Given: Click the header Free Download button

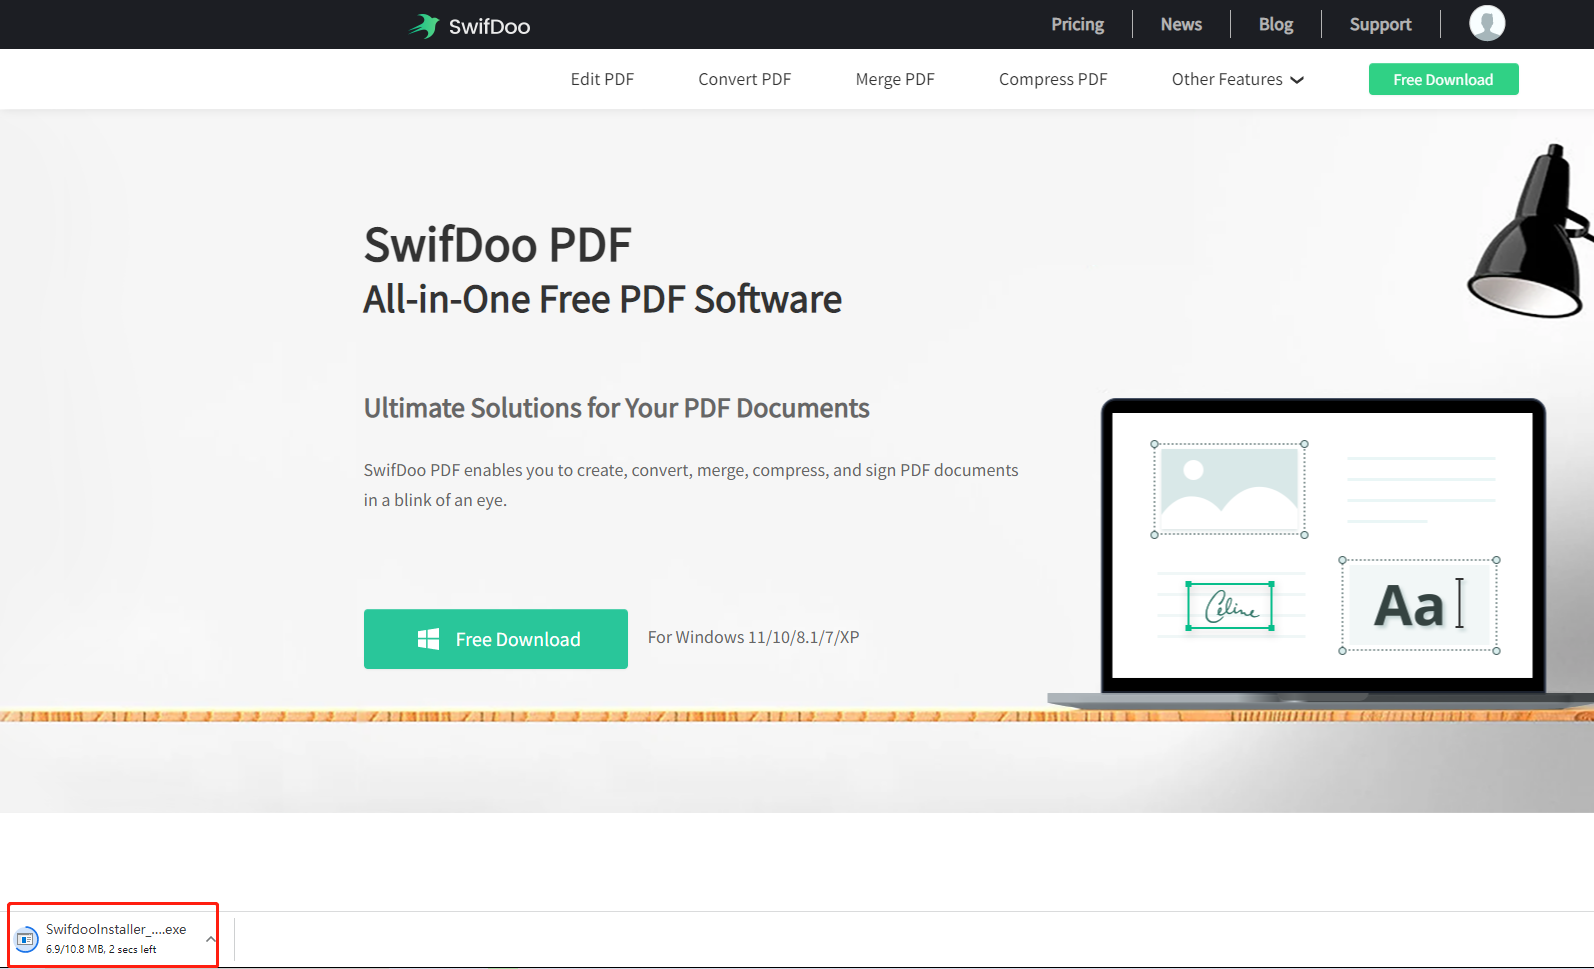Looking at the screenshot, I should pyautogui.click(x=1443, y=79).
